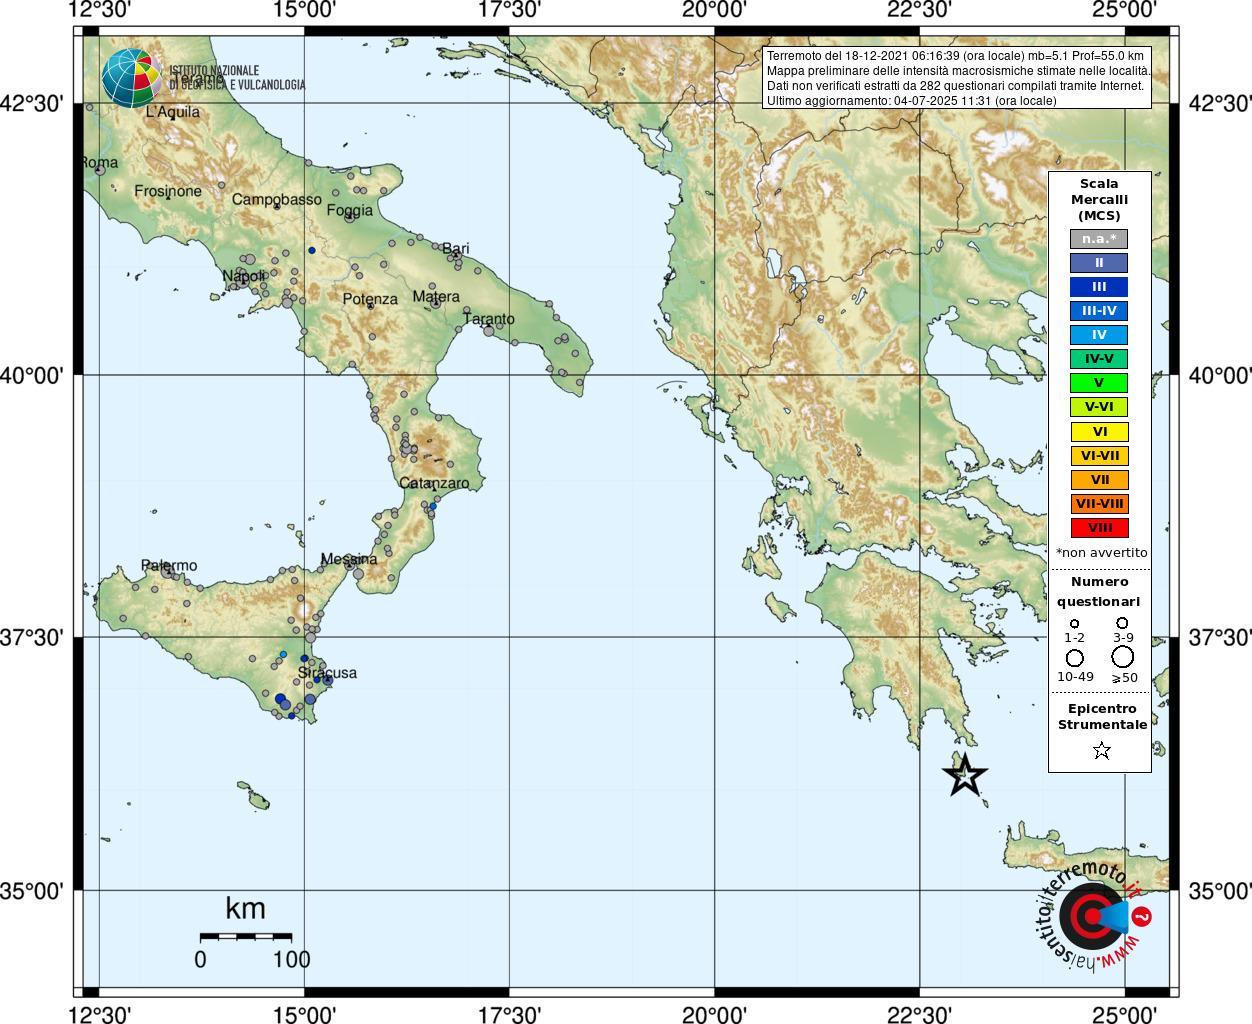This screenshot has width=1252, height=1024.
Task: Click the Catanzaro city label
Action: [434, 483]
